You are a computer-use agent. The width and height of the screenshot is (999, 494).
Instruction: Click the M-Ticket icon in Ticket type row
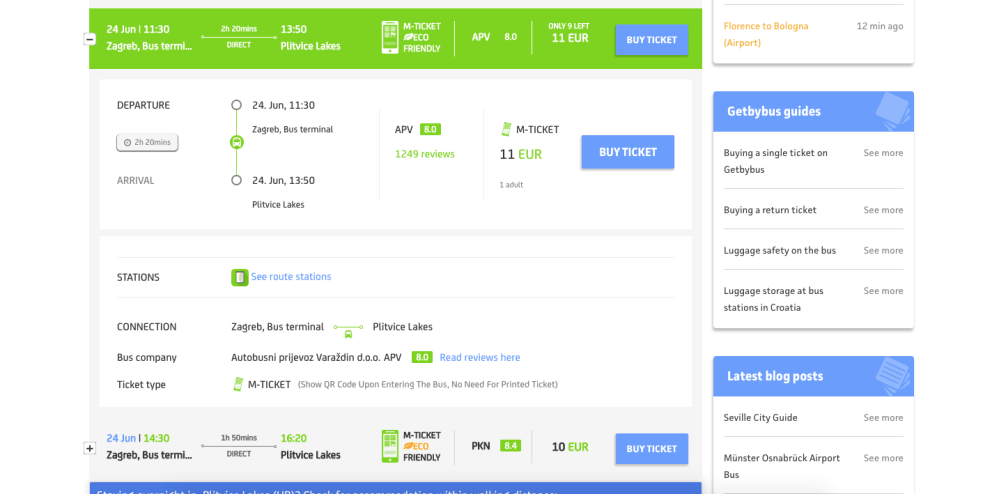point(238,384)
